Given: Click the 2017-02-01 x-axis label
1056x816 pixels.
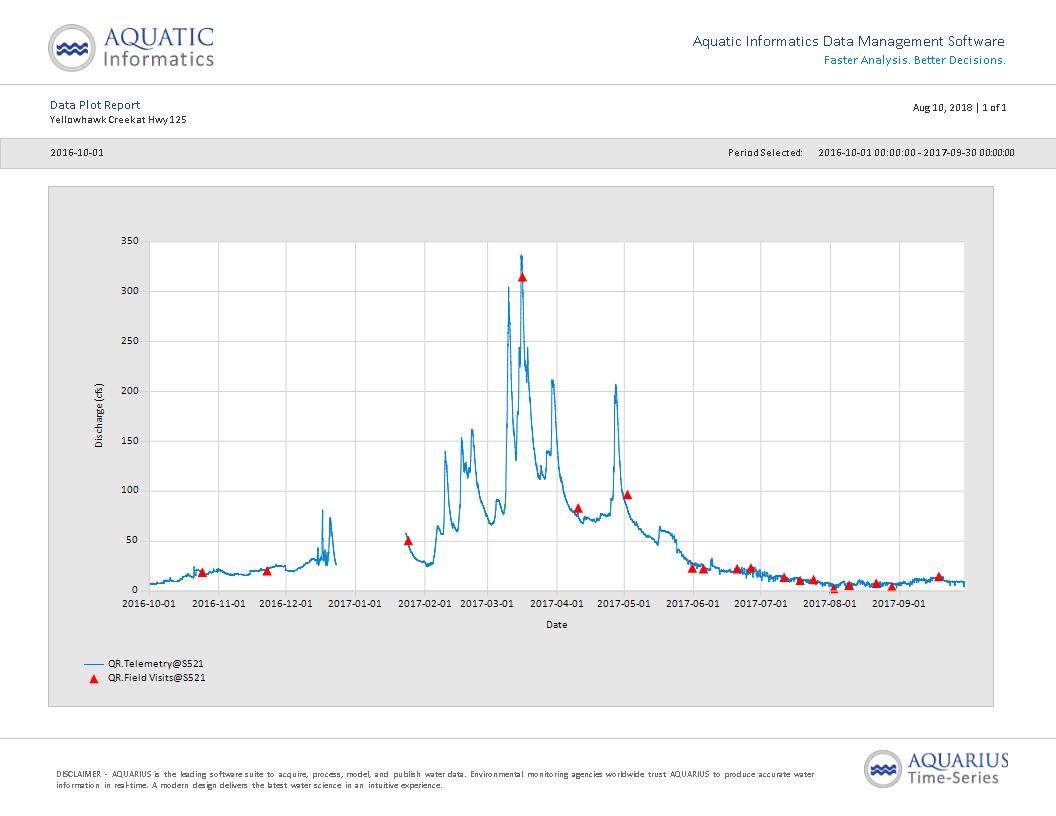Looking at the screenshot, I should coord(424,604).
